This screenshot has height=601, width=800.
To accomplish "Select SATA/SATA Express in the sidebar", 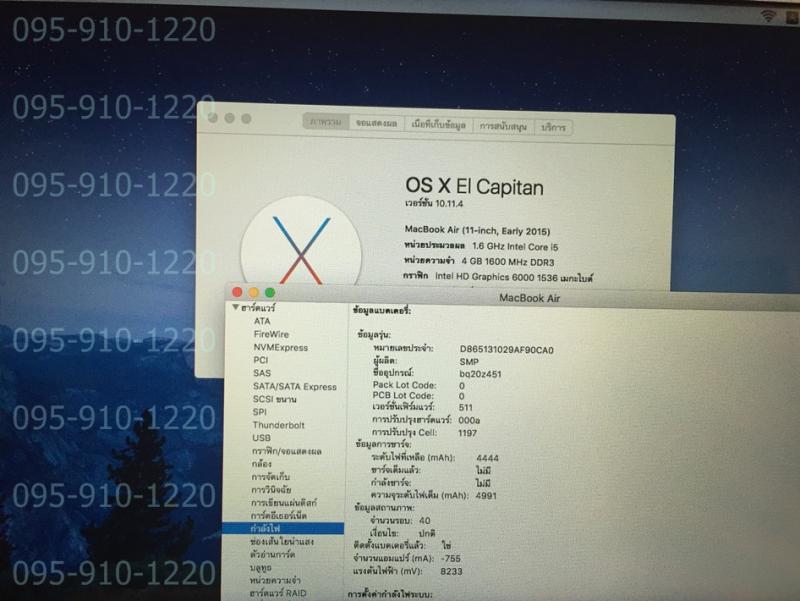I will [x=295, y=386].
